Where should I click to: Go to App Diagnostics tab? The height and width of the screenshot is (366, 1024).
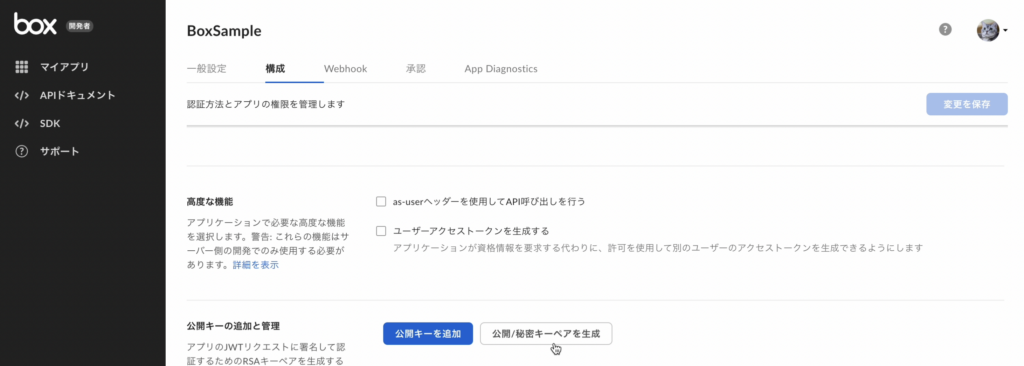pyautogui.click(x=501, y=69)
